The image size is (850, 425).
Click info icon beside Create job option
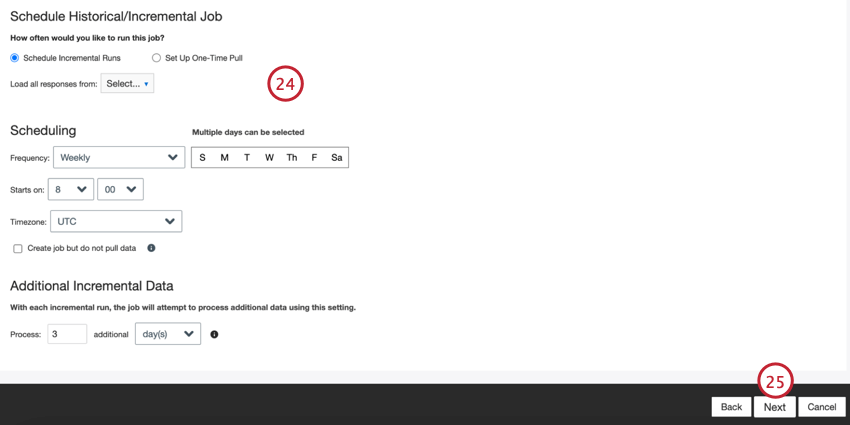151,248
